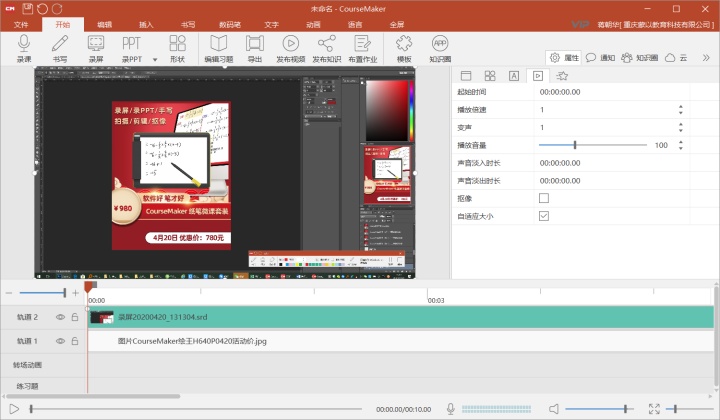The height and width of the screenshot is (420, 720).
Task: Toggle the 抠像 checkbox
Action: (544, 198)
